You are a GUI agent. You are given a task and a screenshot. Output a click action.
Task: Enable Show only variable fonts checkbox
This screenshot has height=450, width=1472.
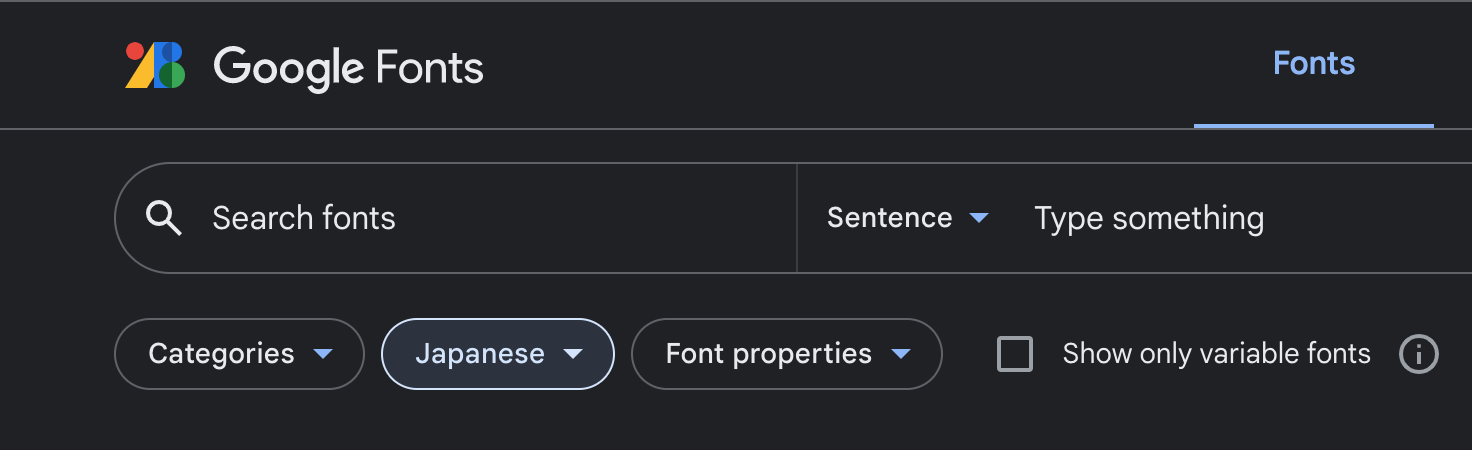click(x=1015, y=354)
